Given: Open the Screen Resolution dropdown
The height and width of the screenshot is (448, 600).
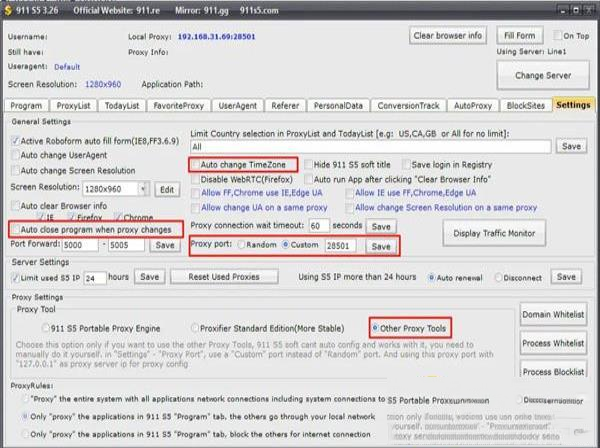Looking at the screenshot, I should tap(145, 188).
